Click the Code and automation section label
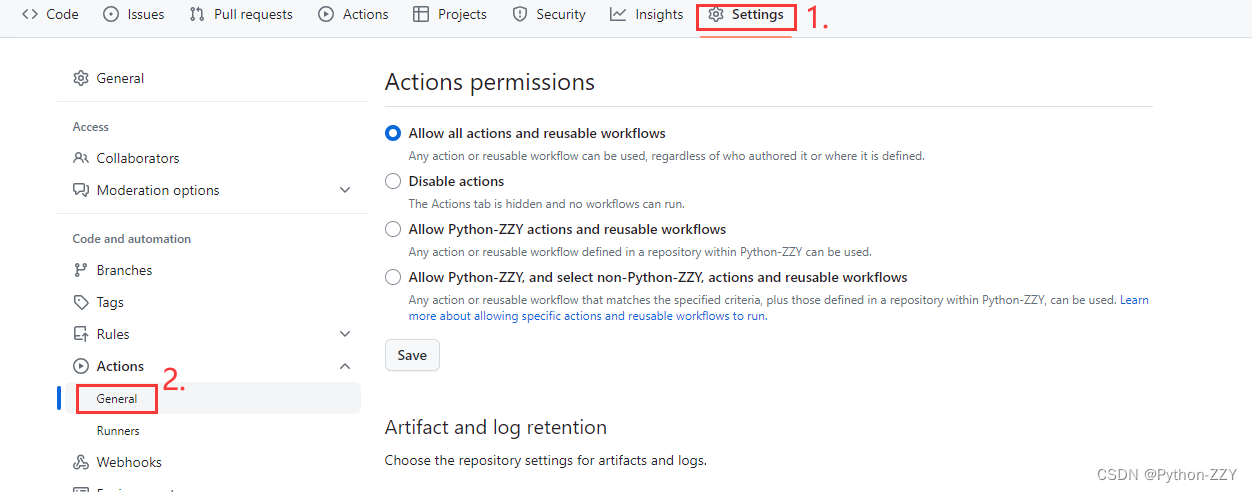This screenshot has width=1252, height=492. click(132, 239)
